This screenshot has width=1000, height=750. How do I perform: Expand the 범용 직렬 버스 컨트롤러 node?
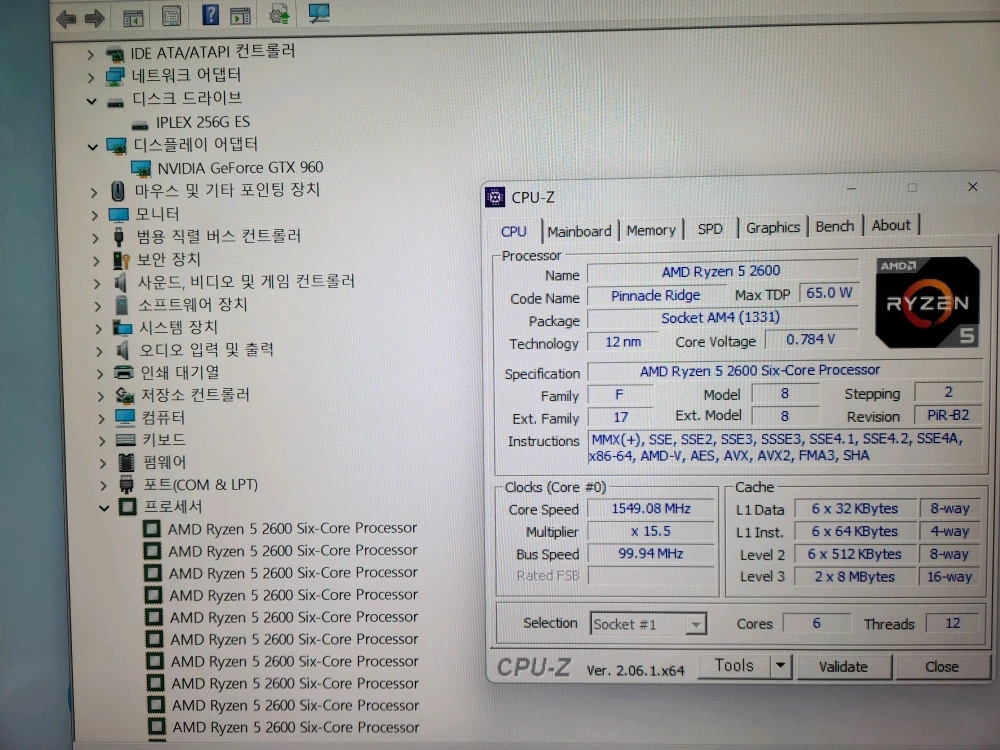95,238
